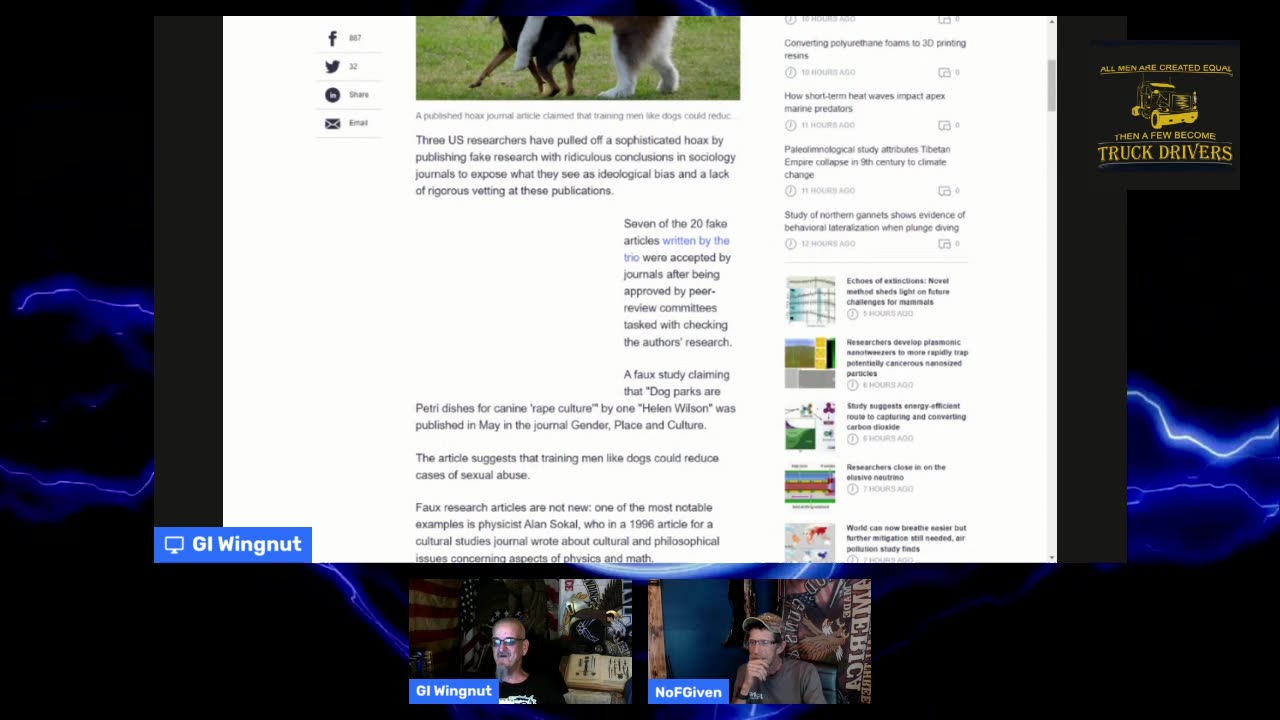This screenshot has height=720, width=1280.
Task: Click the Truck Drivers logo graphic
Action: (1165, 114)
